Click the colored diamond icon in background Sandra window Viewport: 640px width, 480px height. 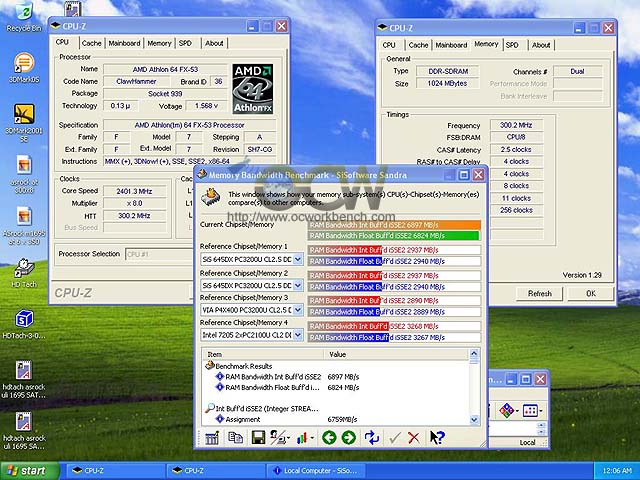point(506,410)
